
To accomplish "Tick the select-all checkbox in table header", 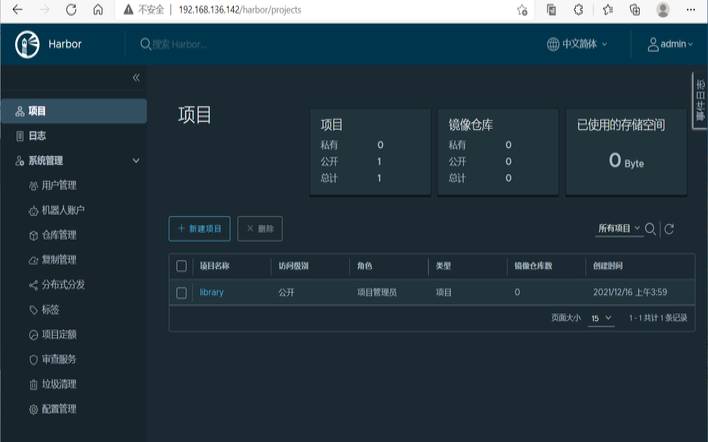I will pyautogui.click(x=182, y=266).
